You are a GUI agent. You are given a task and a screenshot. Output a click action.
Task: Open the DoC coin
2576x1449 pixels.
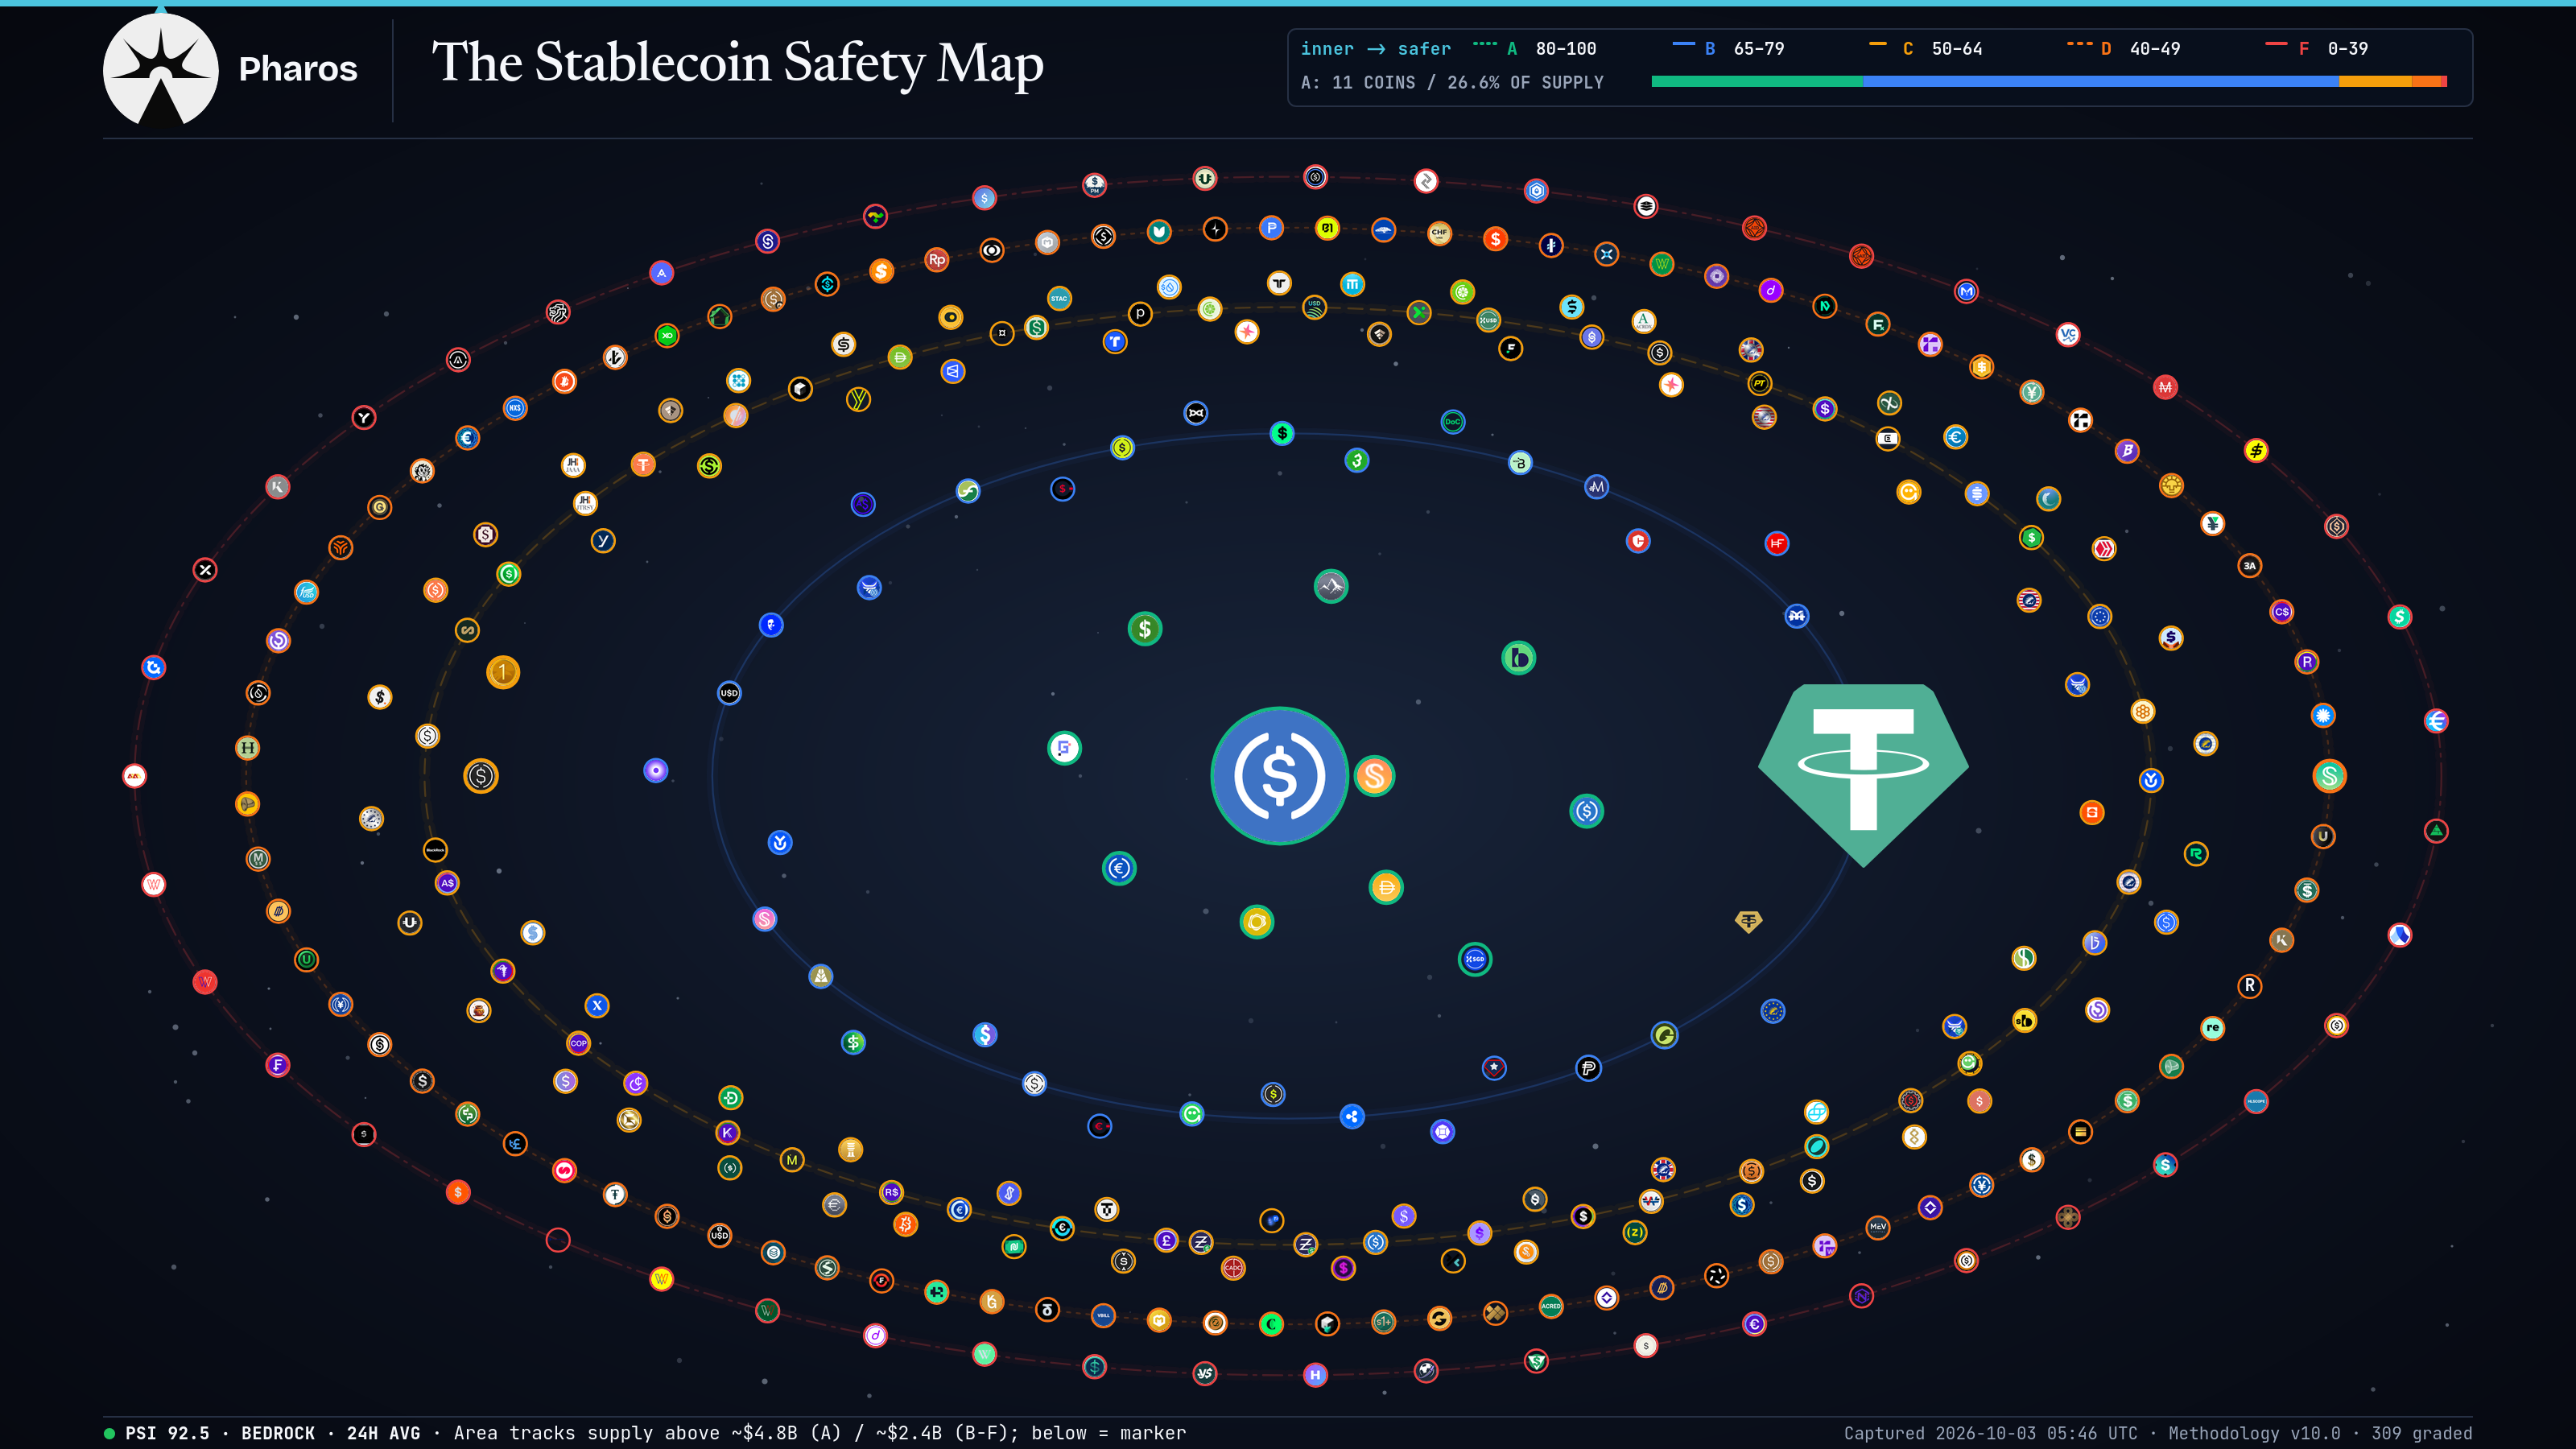1452,422
